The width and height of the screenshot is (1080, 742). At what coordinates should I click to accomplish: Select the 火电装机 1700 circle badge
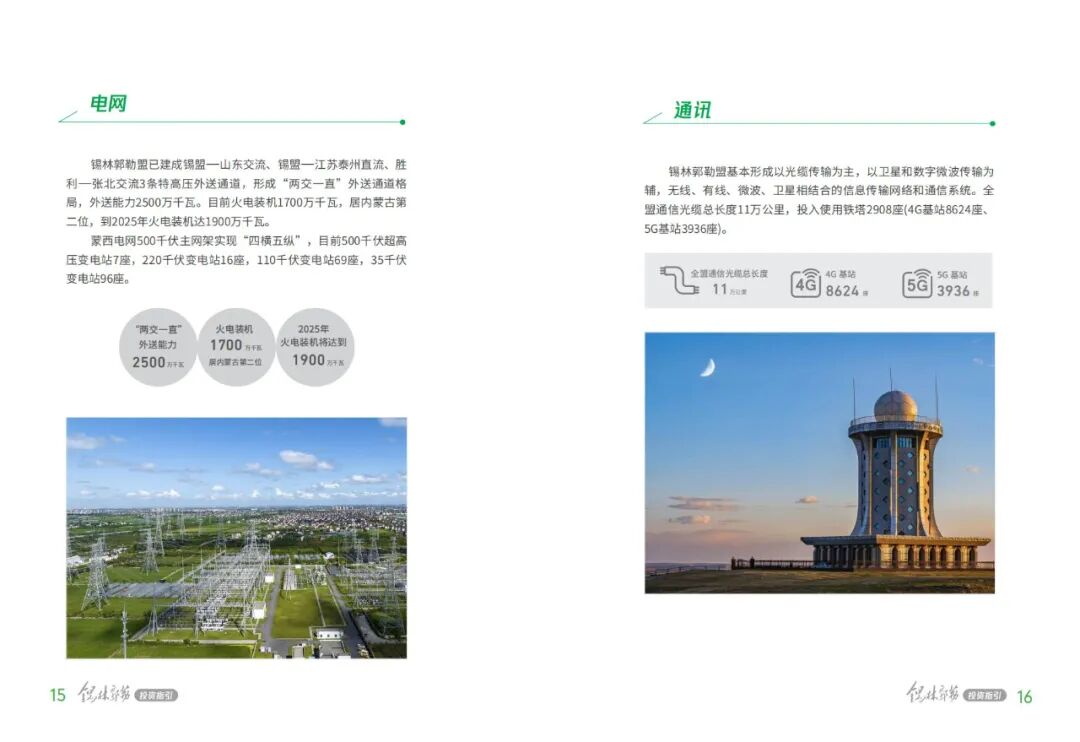(236, 347)
